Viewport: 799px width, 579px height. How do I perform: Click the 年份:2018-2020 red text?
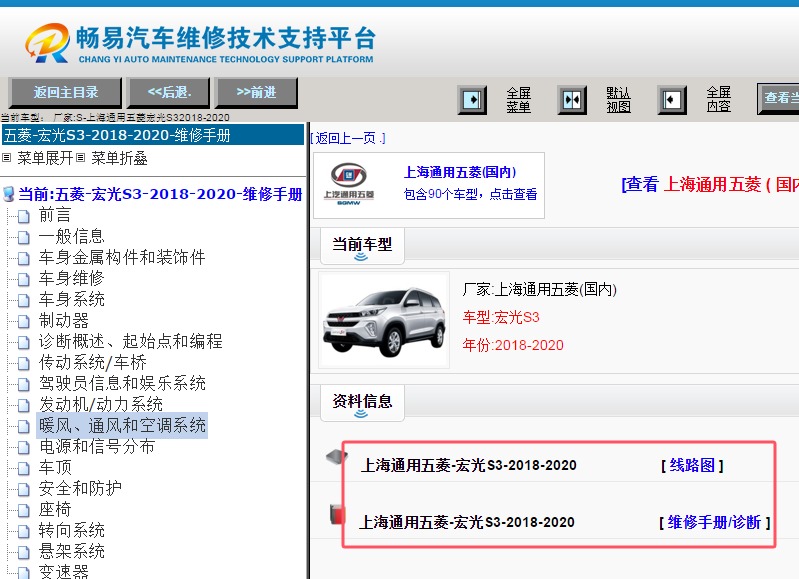coord(513,346)
